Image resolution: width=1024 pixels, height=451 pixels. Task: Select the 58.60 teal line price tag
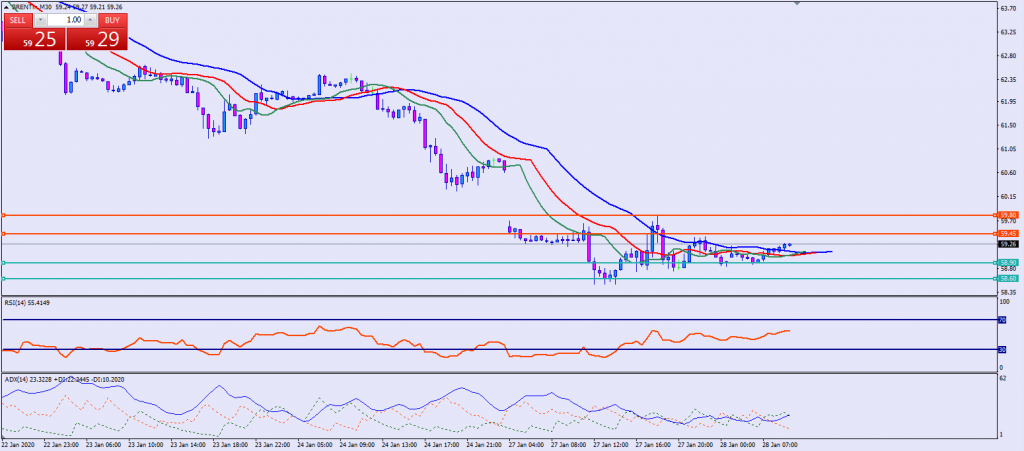click(x=1007, y=279)
